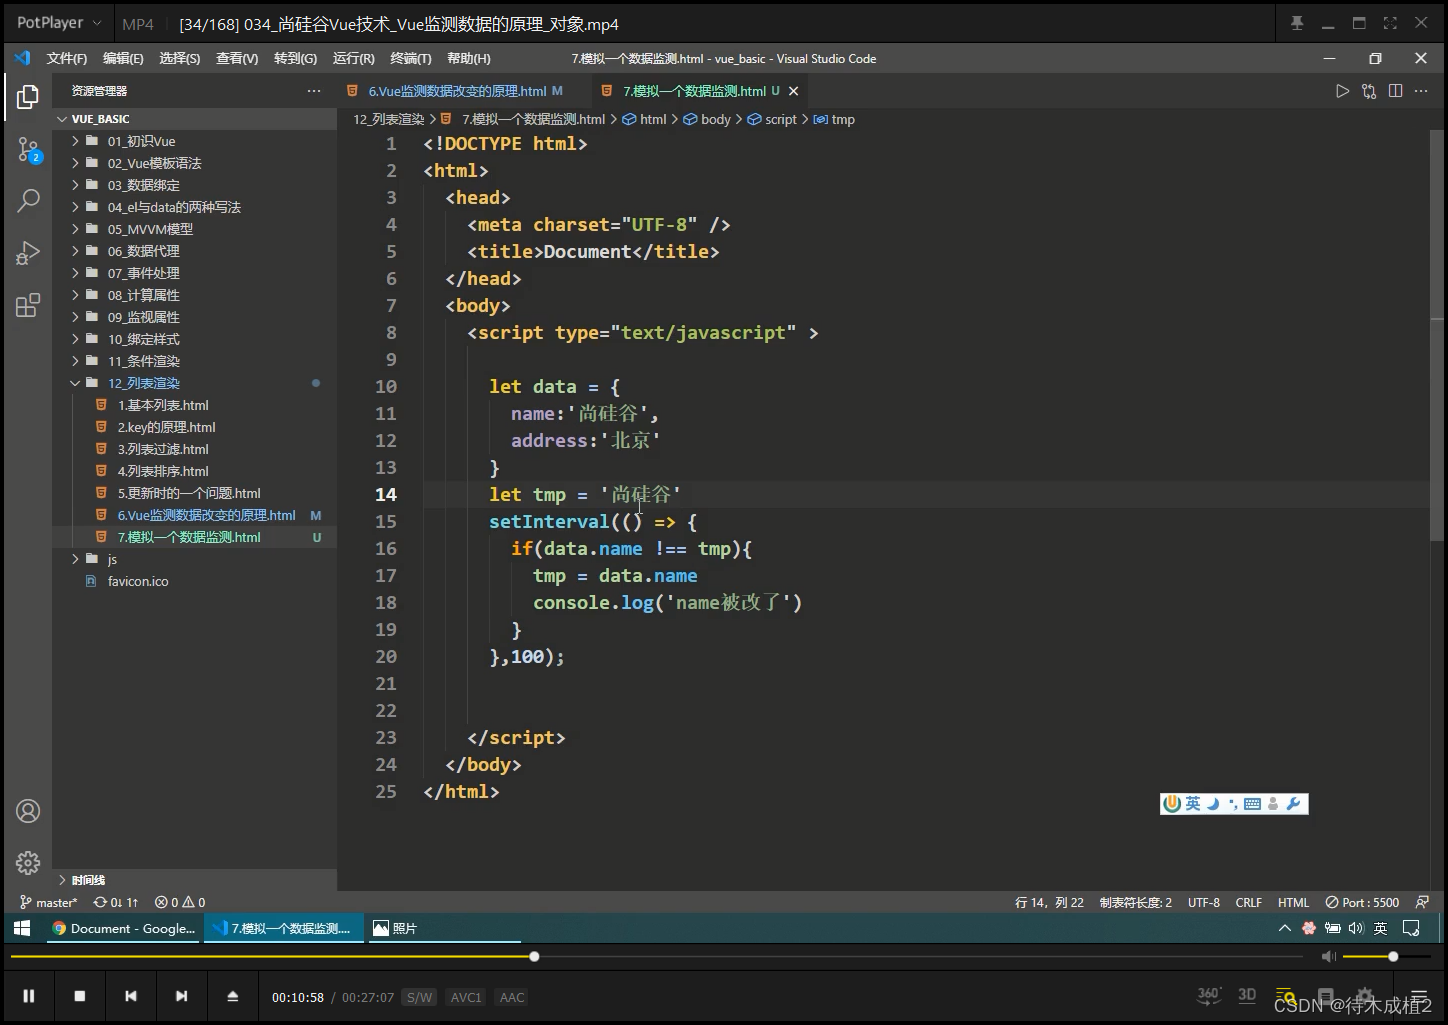
Task: Click the CRLF line ending status item
Action: click(x=1249, y=902)
